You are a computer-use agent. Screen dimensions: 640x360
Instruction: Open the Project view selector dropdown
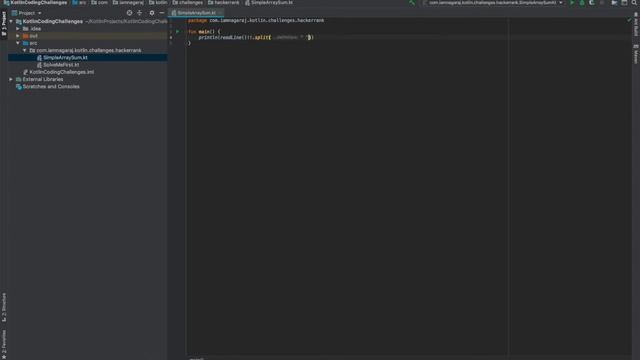pos(27,13)
